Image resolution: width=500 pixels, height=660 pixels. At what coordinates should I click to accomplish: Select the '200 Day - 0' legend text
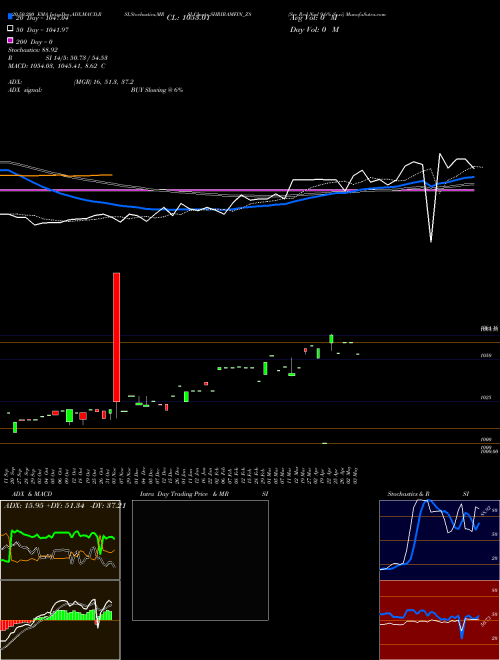(34, 42)
